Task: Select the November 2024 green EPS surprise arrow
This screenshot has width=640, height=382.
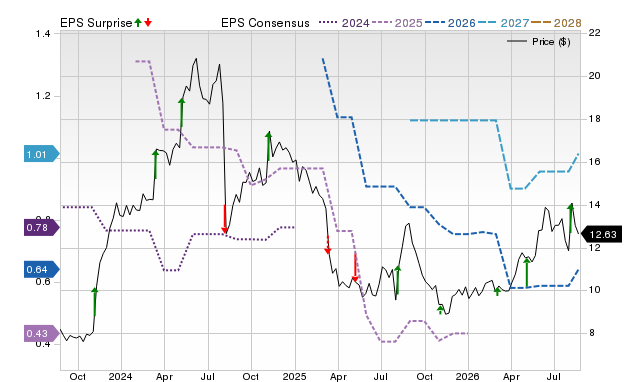Action: (x=268, y=146)
